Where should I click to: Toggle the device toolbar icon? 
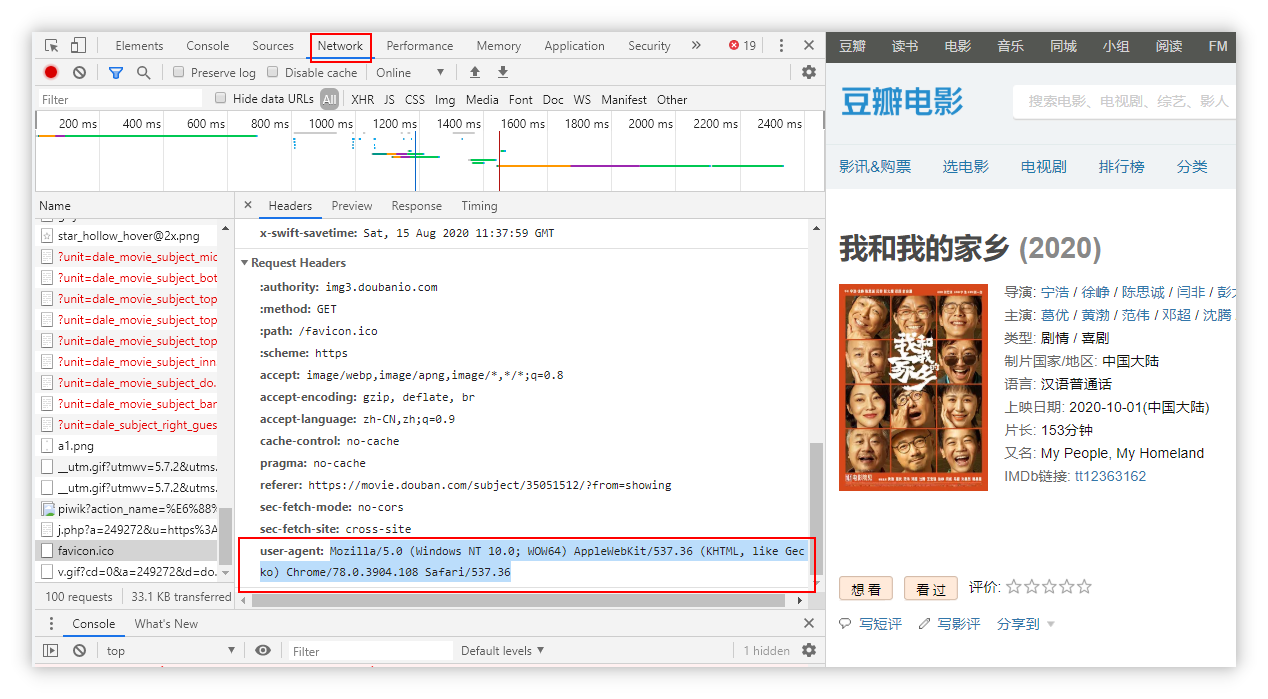coord(78,46)
